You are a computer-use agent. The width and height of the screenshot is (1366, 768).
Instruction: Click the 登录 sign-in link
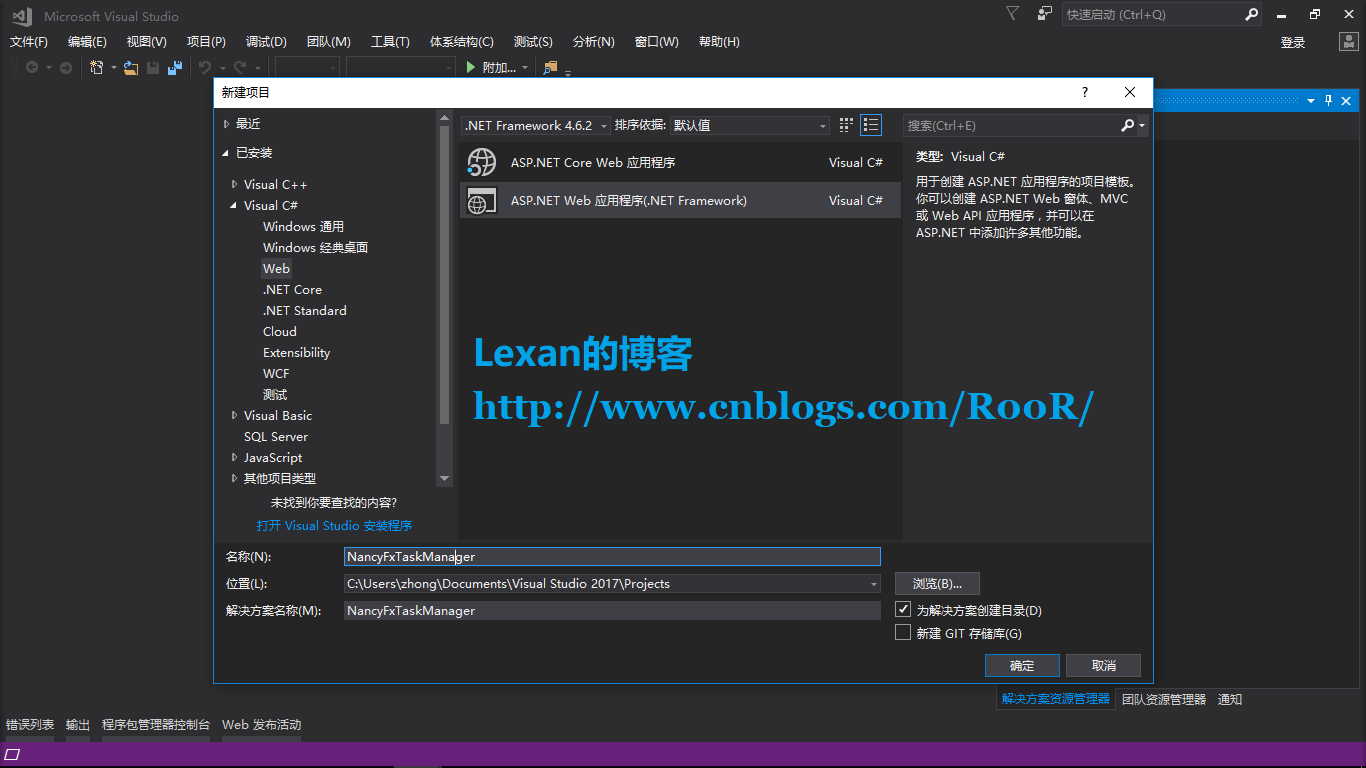tap(1293, 42)
